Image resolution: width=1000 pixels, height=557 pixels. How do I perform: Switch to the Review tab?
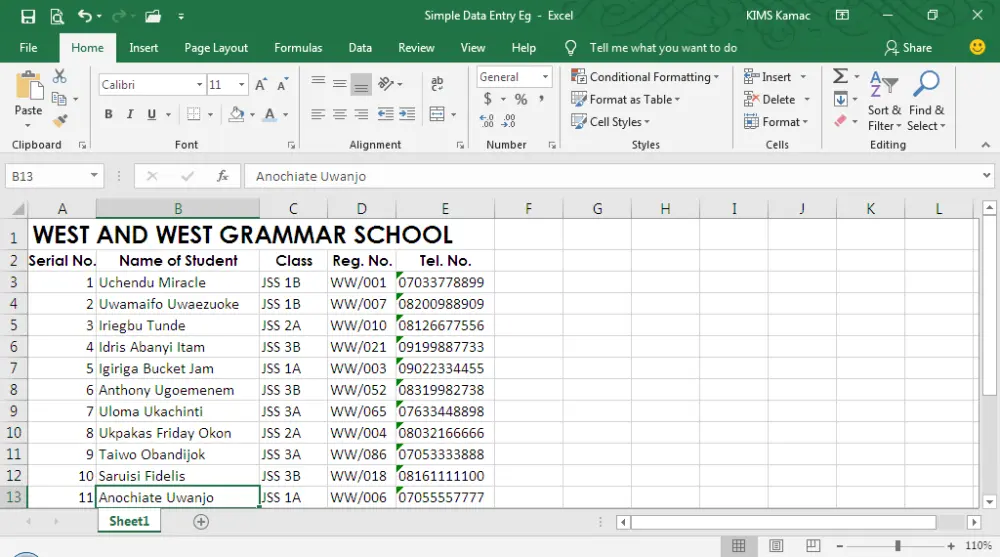click(x=416, y=48)
